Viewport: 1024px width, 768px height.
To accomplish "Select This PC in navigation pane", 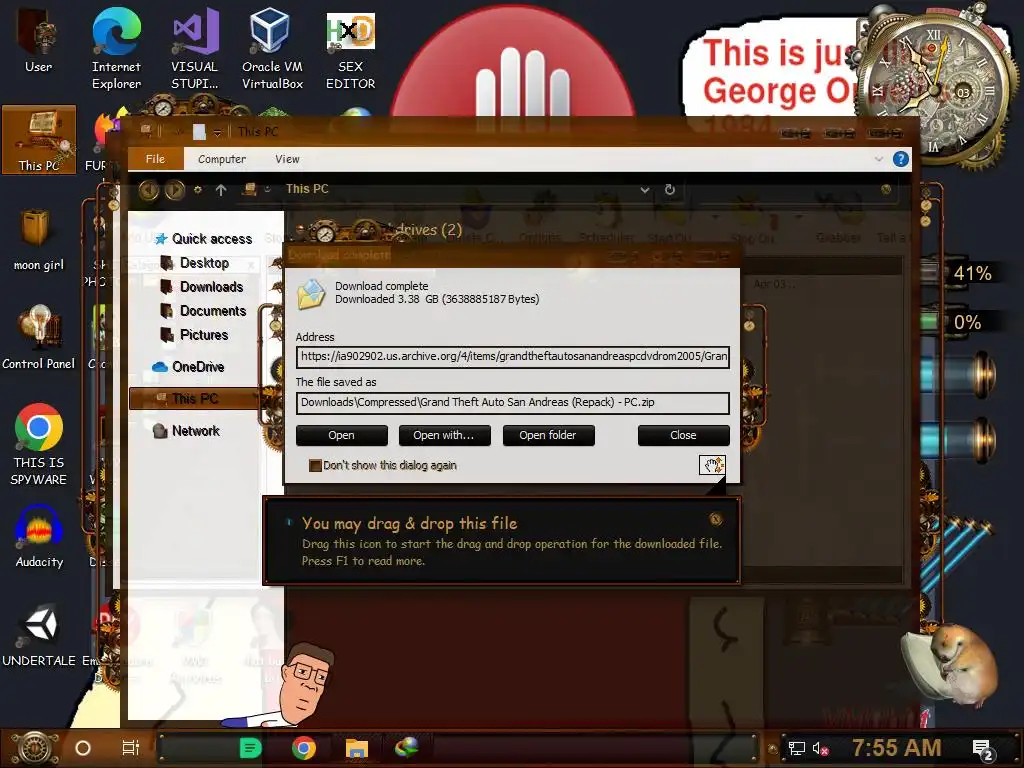I will 195,398.
